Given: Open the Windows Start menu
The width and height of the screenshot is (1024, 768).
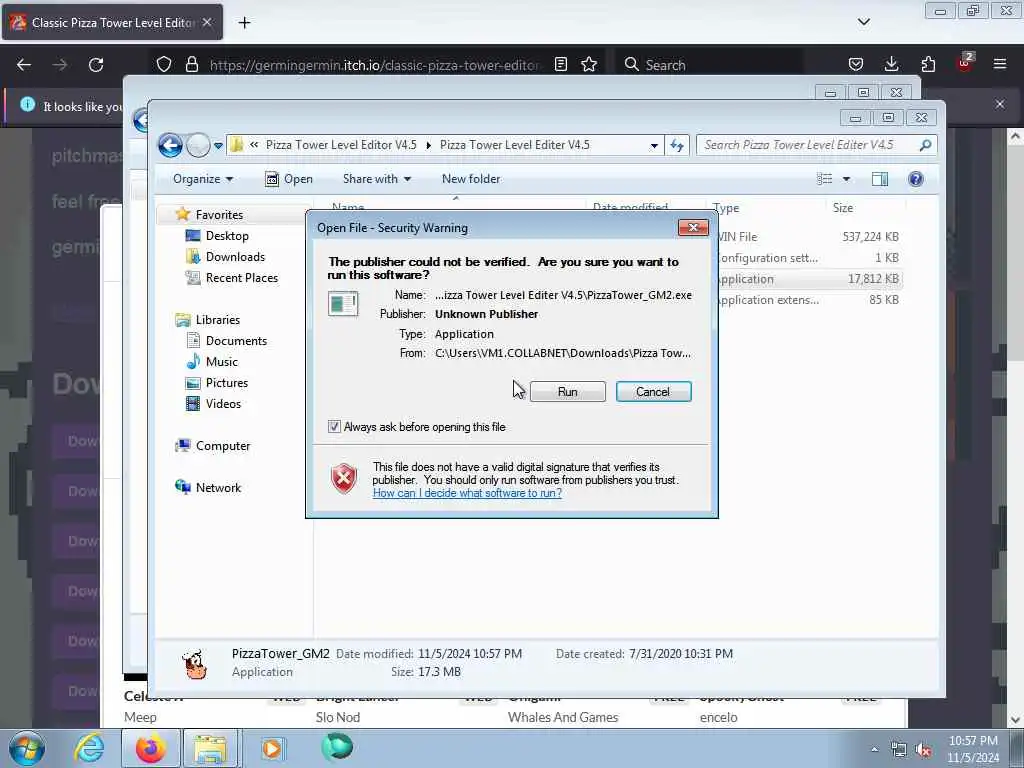Looking at the screenshot, I should (27, 748).
